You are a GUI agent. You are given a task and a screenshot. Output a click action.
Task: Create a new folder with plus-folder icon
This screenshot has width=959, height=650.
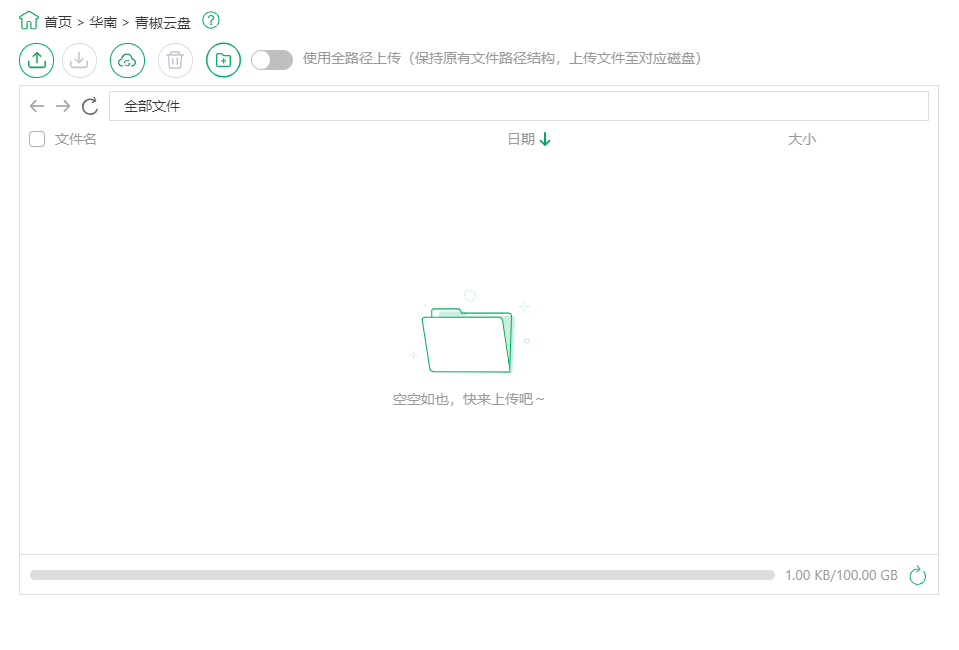pyautogui.click(x=223, y=60)
